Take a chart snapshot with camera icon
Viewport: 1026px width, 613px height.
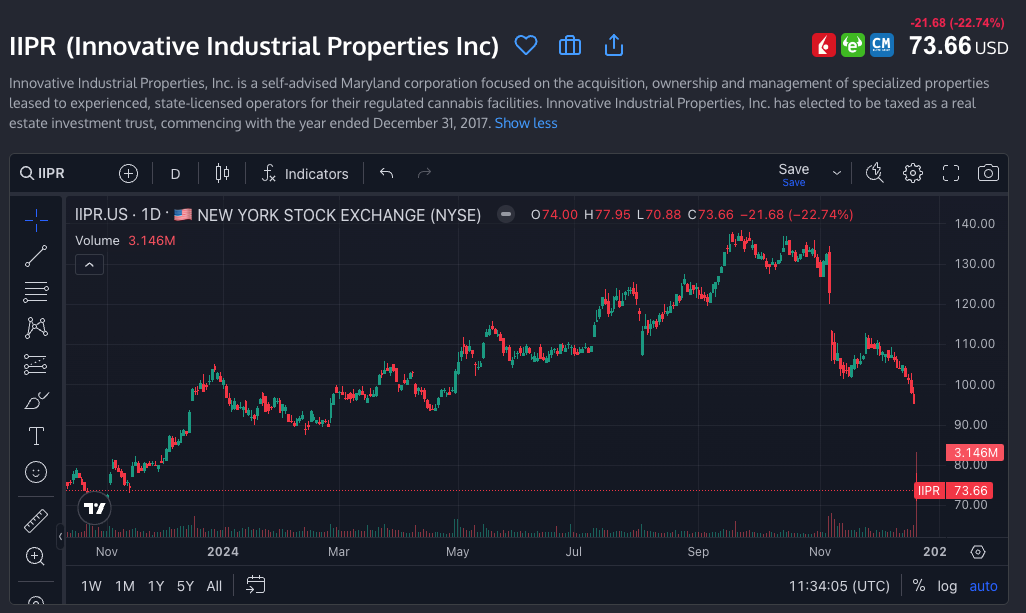point(988,173)
